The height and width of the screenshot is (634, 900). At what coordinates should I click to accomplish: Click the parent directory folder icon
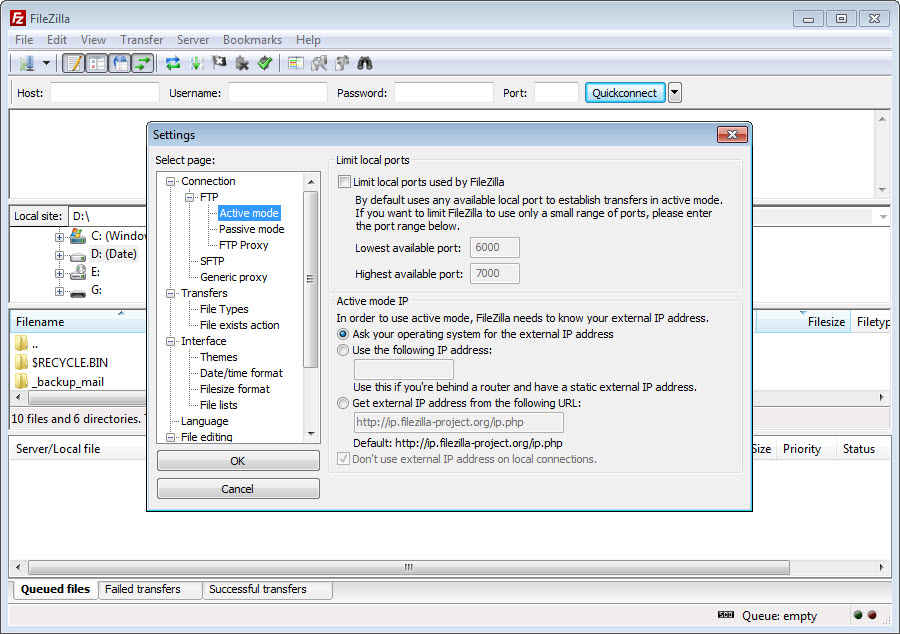coord(21,343)
